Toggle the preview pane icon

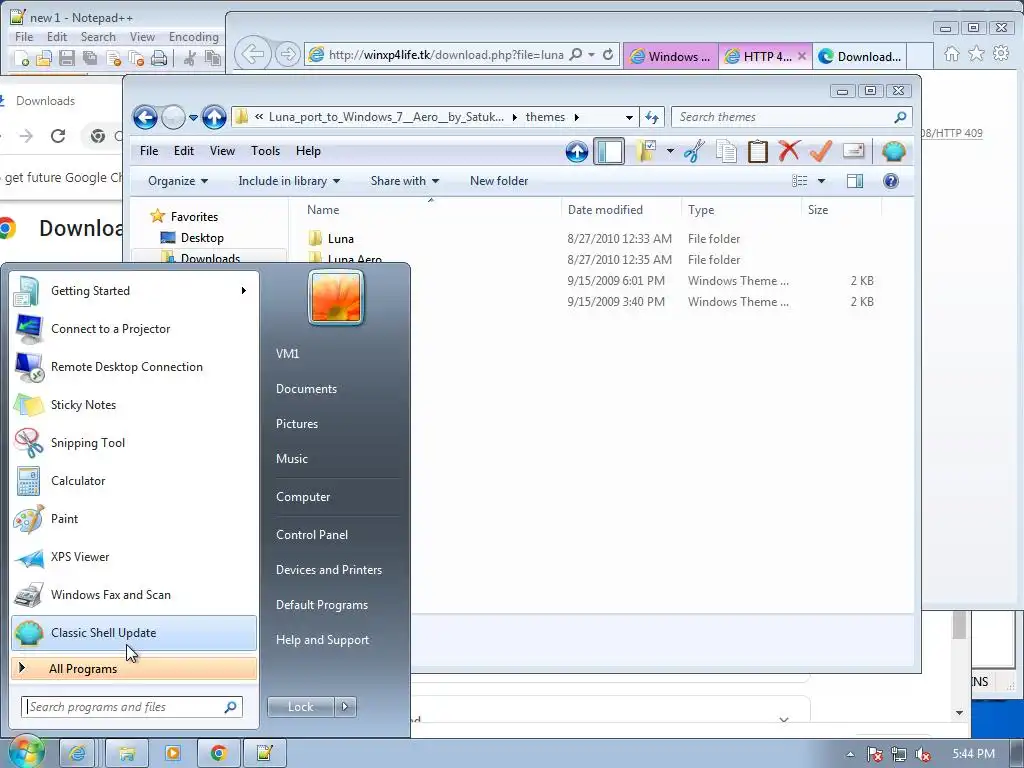[x=855, y=181]
